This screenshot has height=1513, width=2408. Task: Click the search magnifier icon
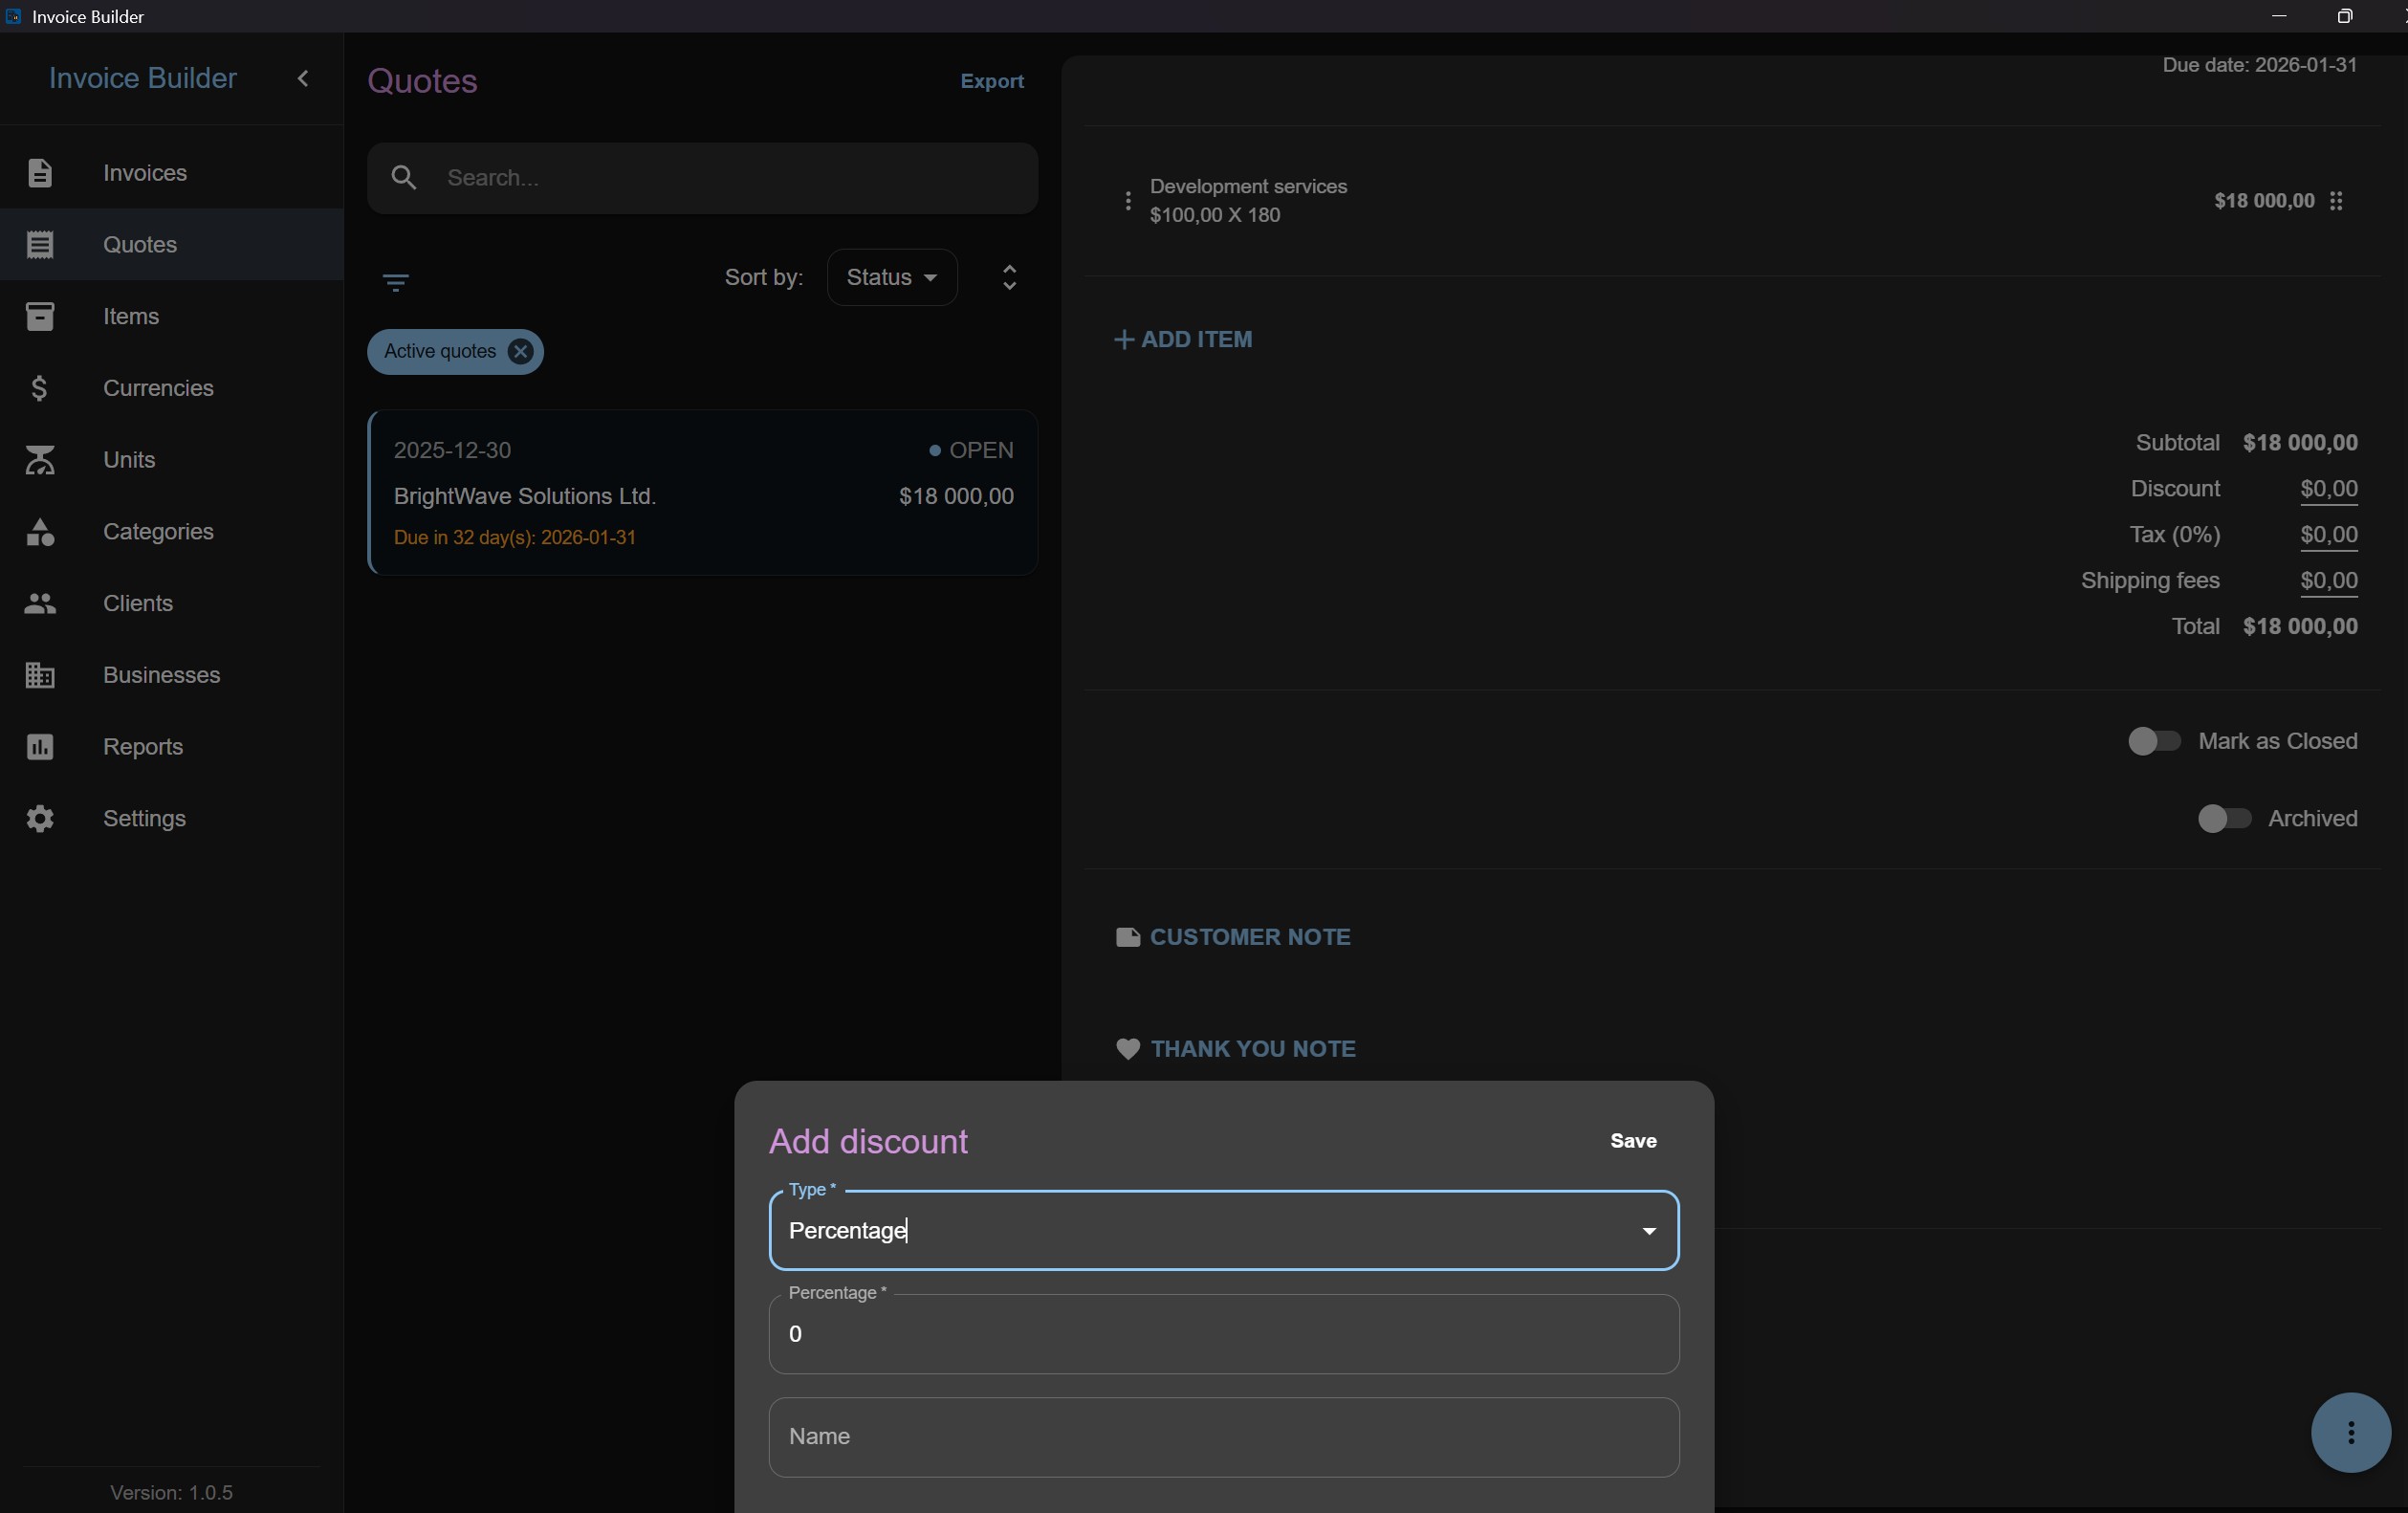404,178
